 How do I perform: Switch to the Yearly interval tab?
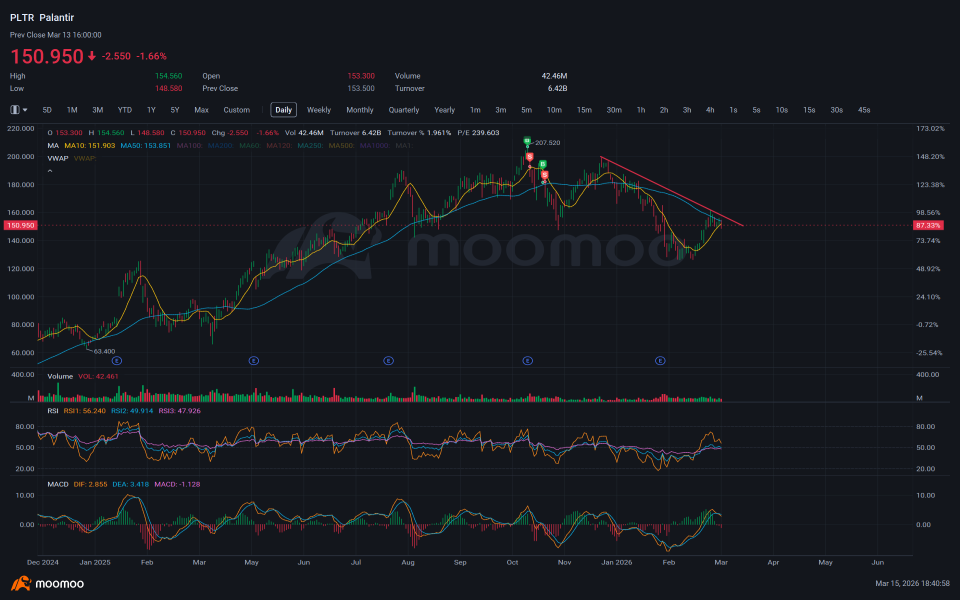[x=444, y=110]
